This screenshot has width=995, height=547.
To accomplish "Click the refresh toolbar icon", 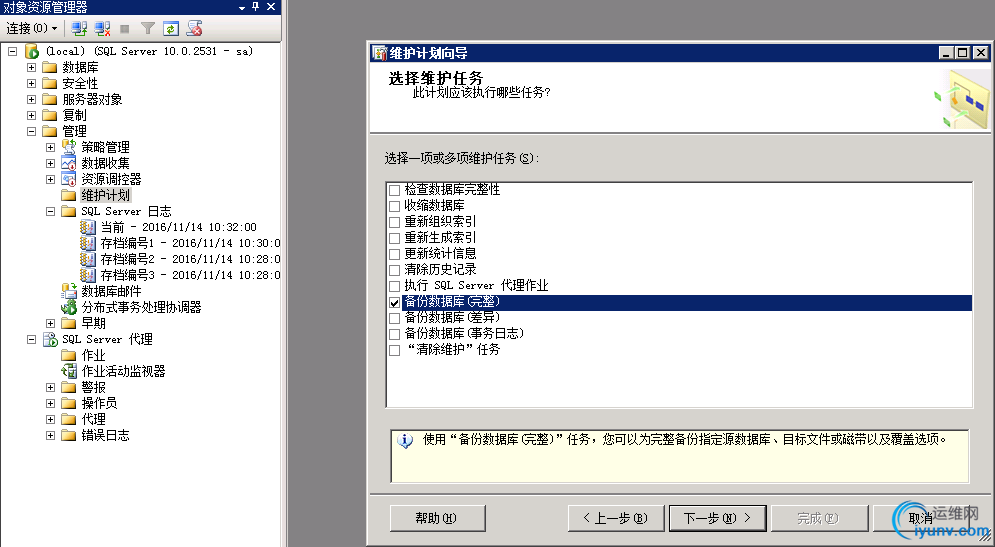I will pyautogui.click(x=171, y=28).
